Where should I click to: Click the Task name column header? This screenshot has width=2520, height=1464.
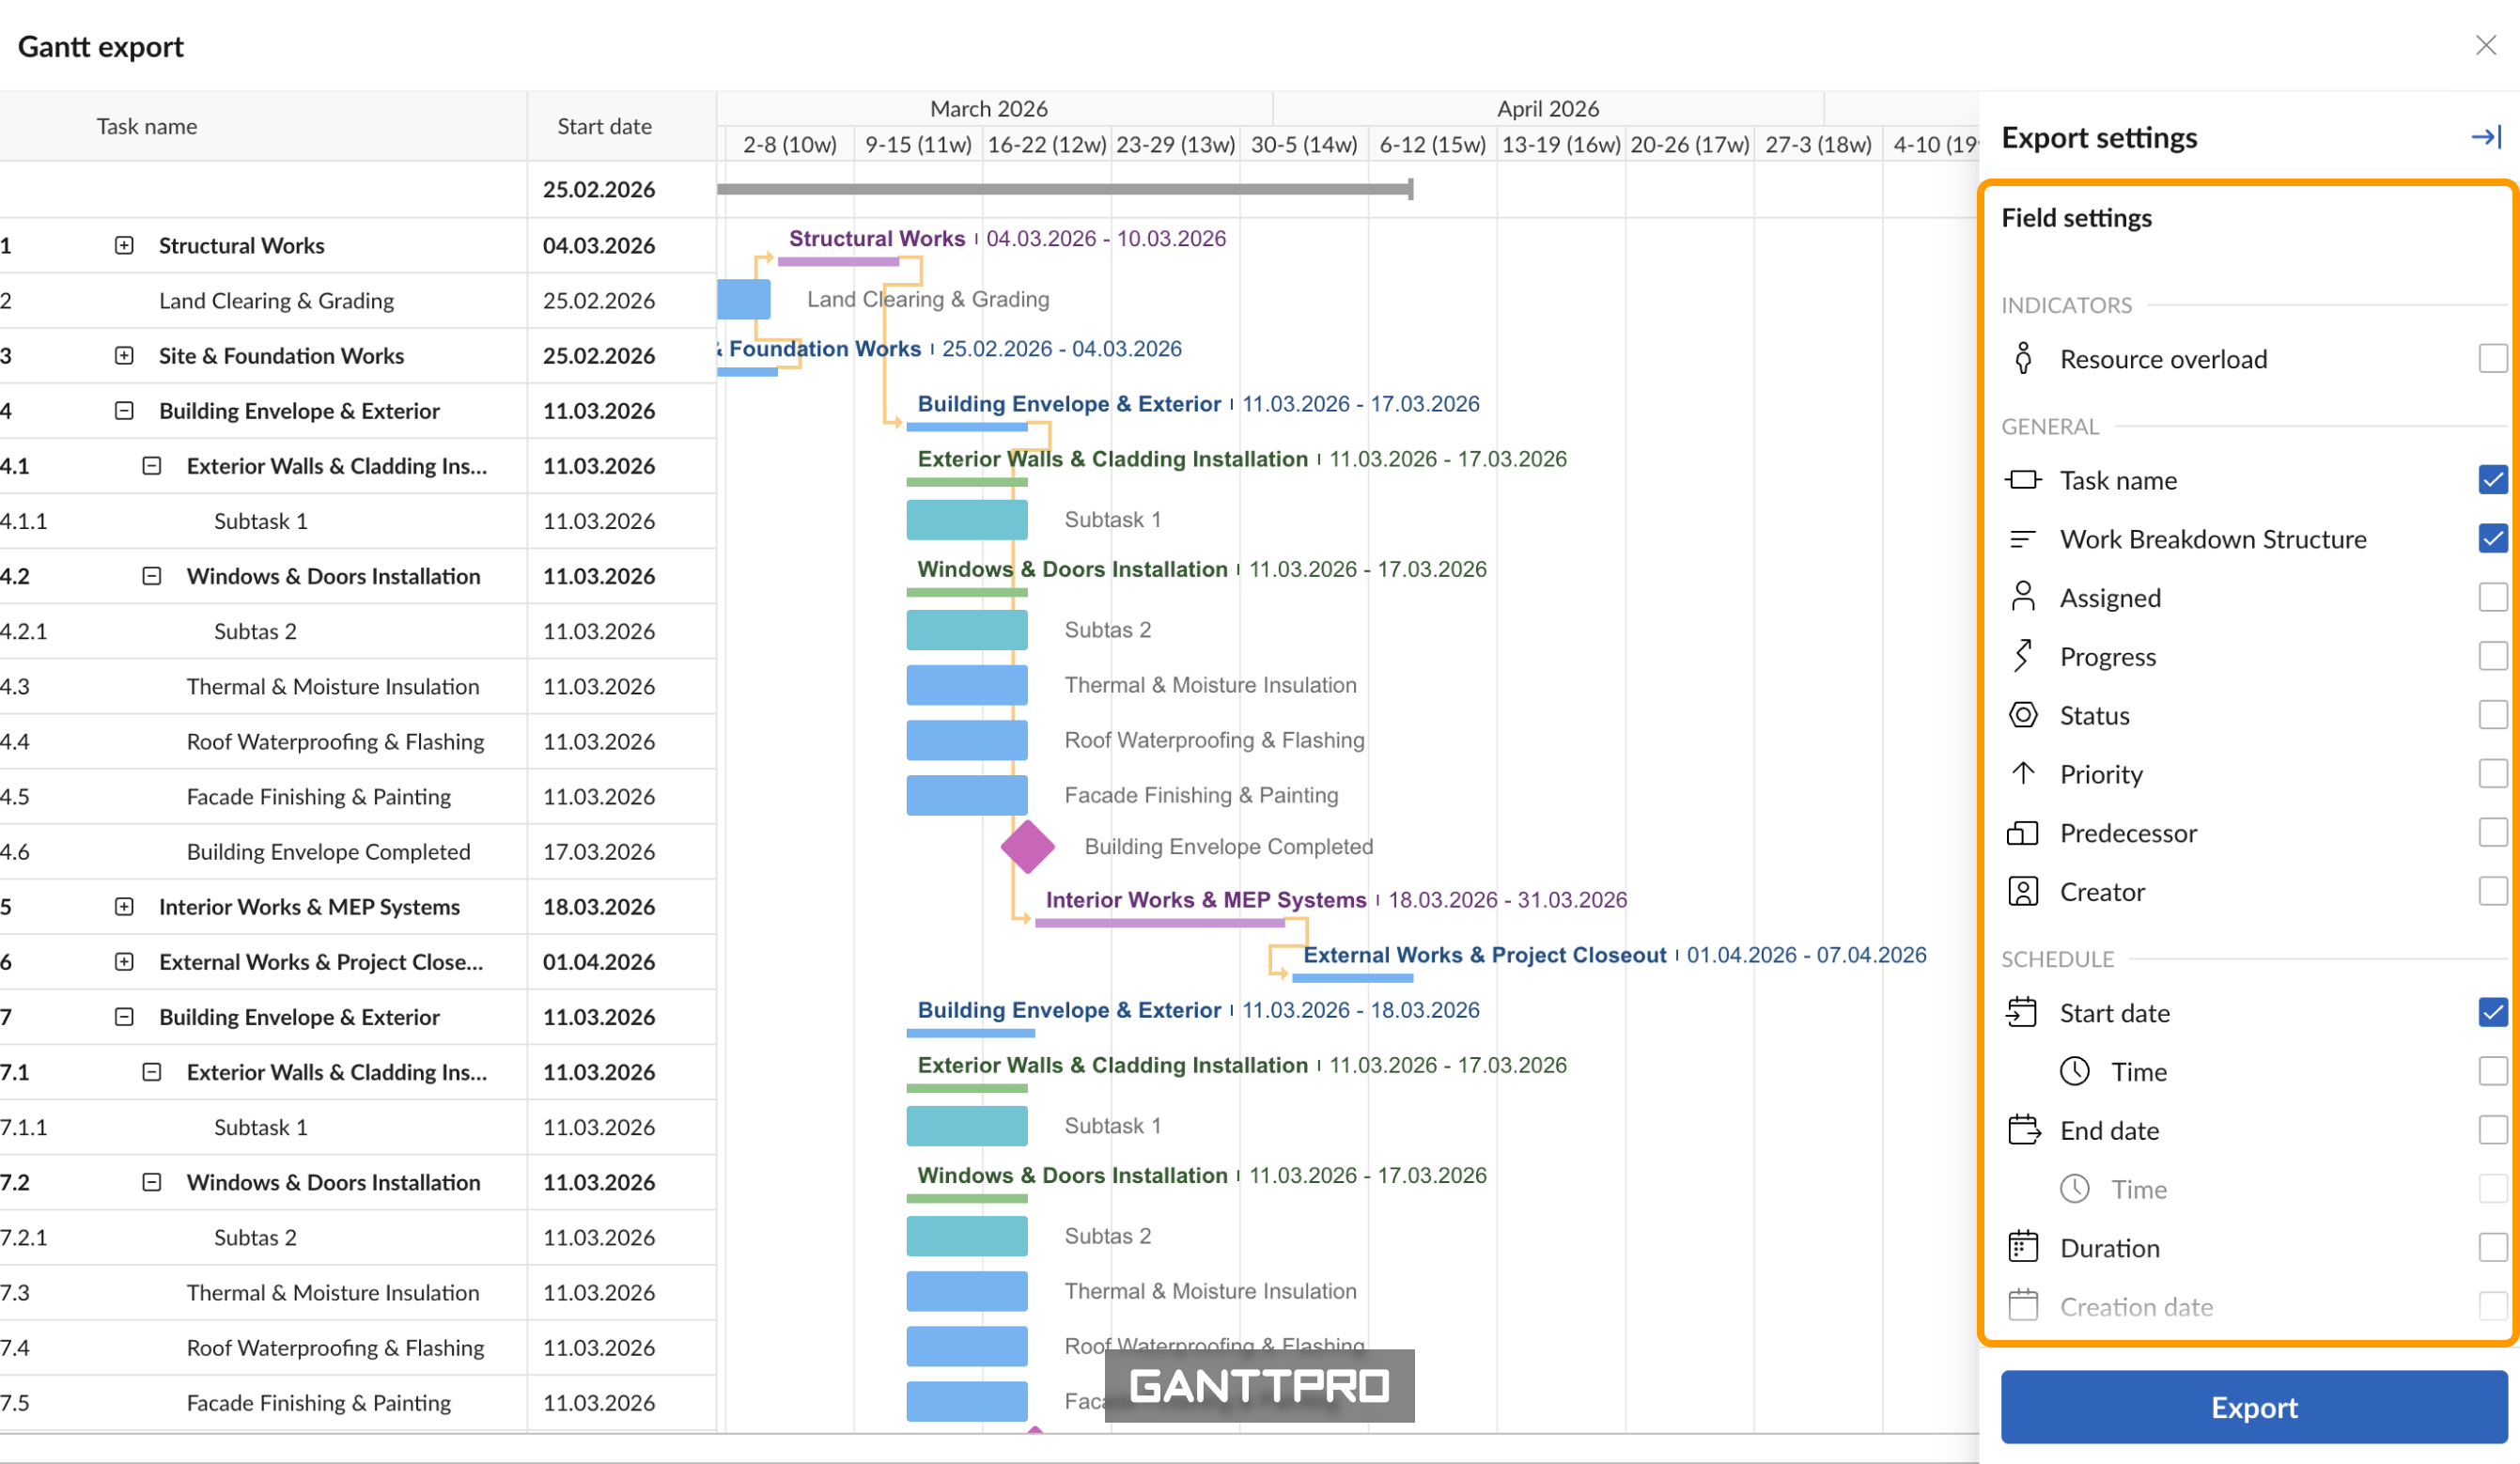pos(147,127)
